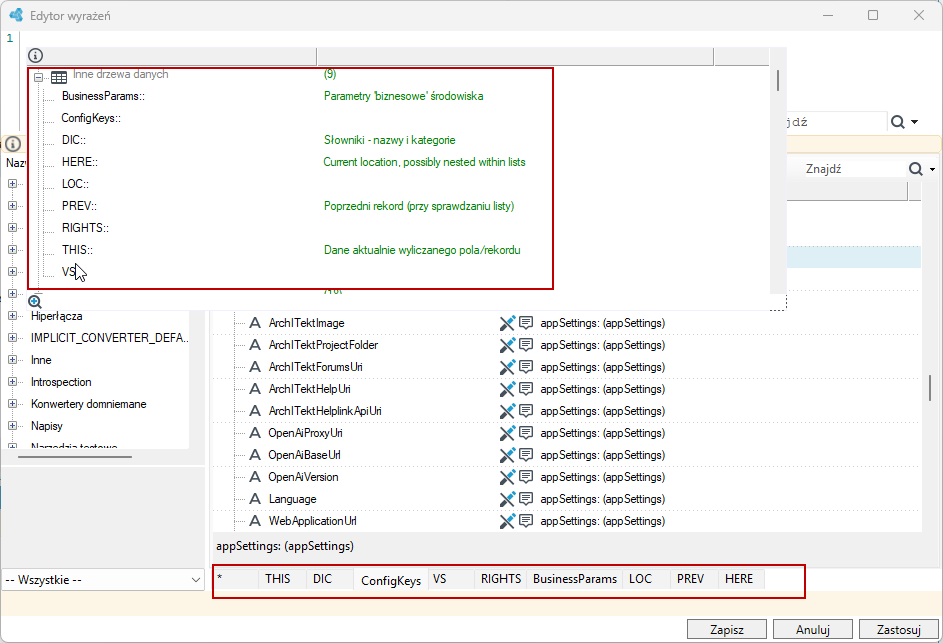Click the comment icon in the ArchITektHelpUri row

(x=526, y=389)
